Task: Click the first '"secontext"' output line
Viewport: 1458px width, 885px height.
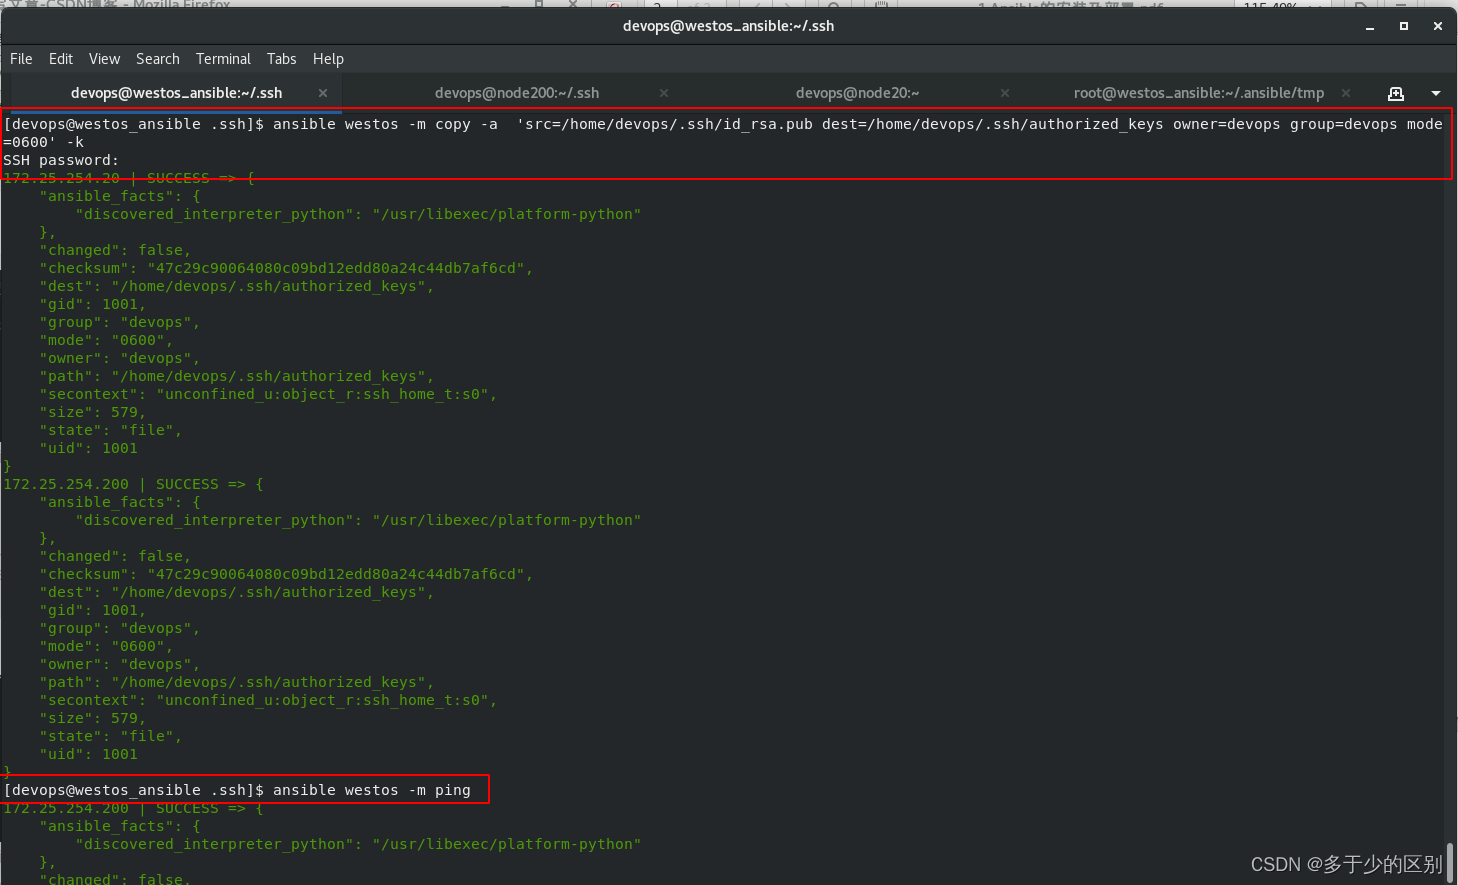Action: (x=268, y=394)
